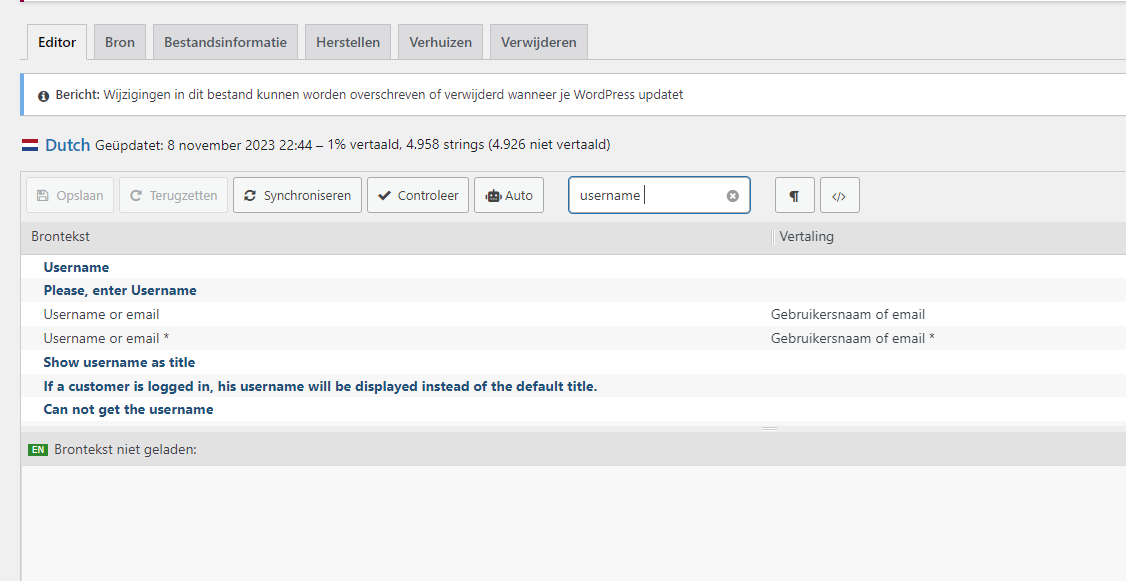Click the Controleer check button

(x=418, y=195)
